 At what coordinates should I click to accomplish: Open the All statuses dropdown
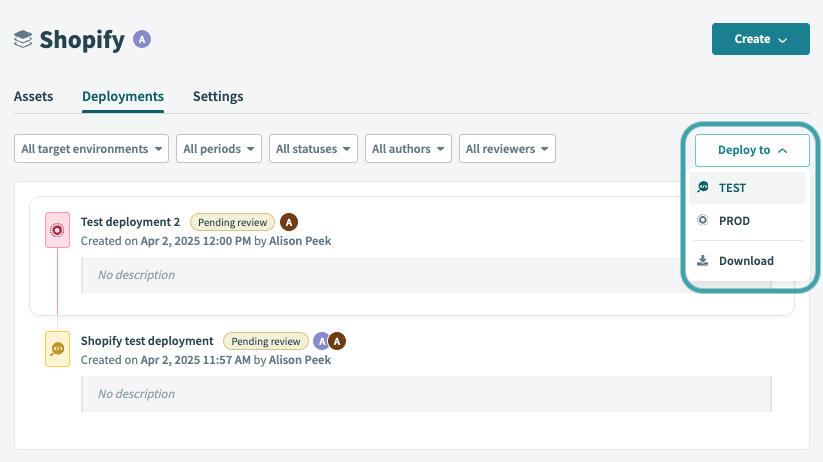[314, 149]
